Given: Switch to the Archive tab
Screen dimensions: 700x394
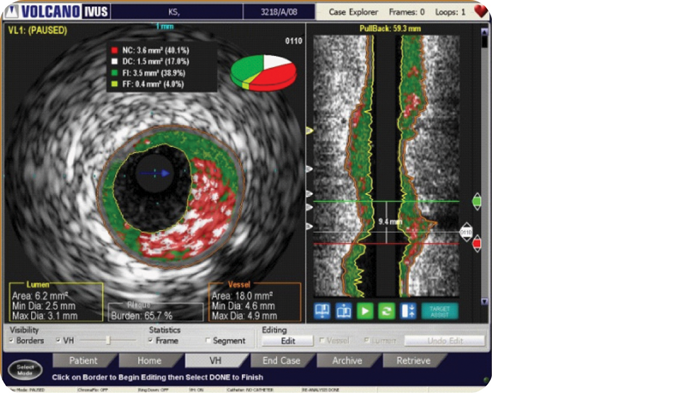Looking at the screenshot, I should click(x=347, y=361).
